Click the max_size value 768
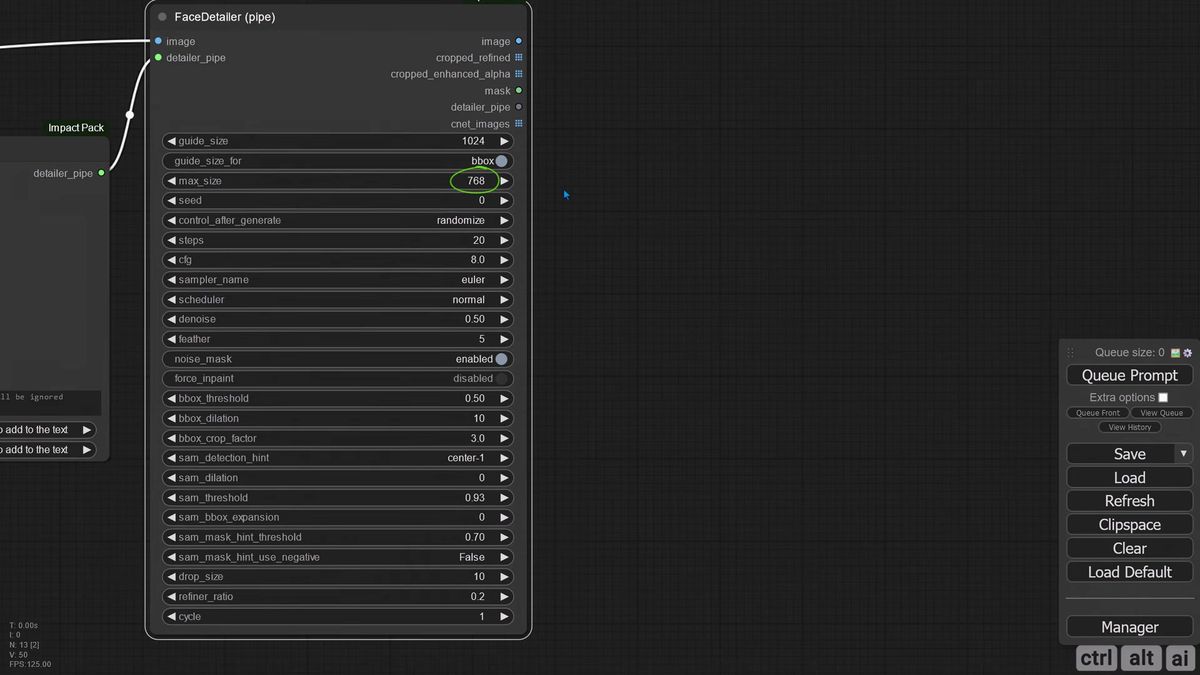The image size is (1200, 675). pos(476,181)
